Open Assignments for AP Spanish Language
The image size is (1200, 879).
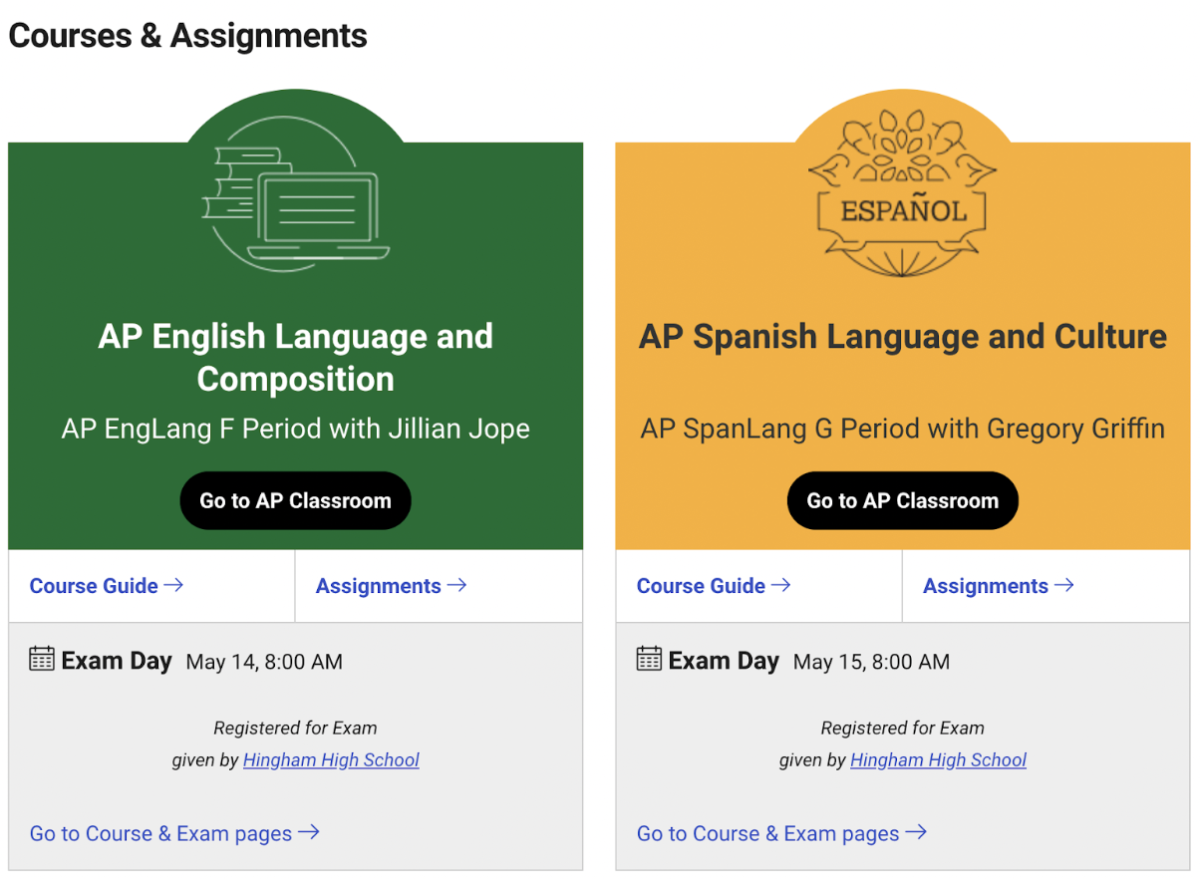click(x=998, y=586)
